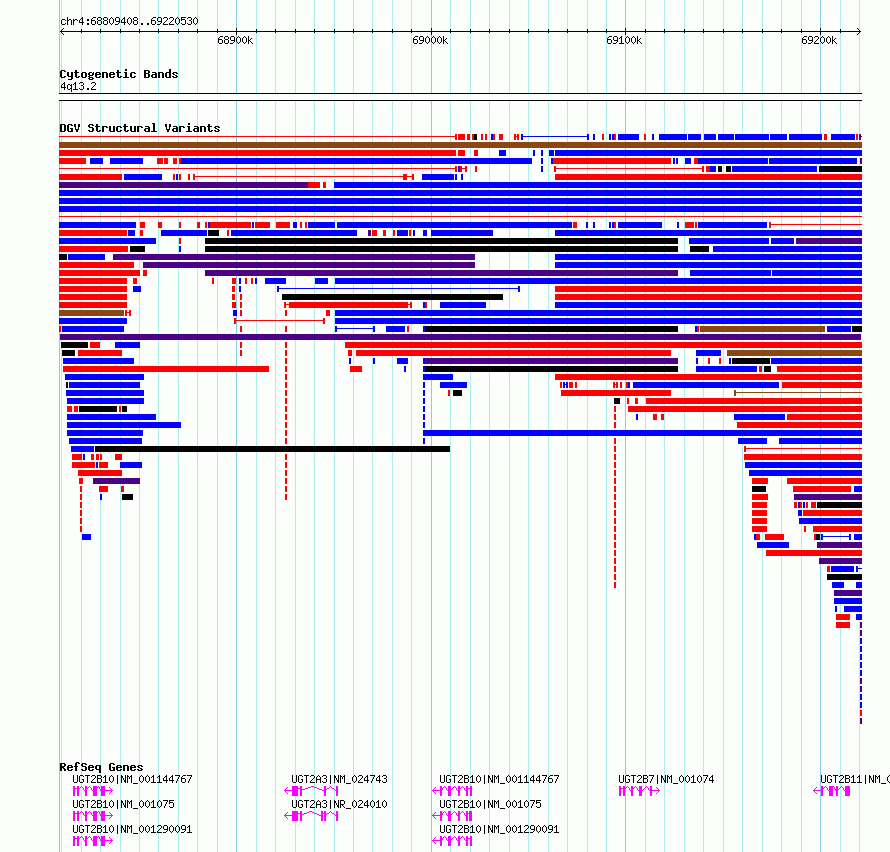Click the UGT2A3|NM_024743 gene label
Viewport: 890px width, 852px height.
point(339,779)
